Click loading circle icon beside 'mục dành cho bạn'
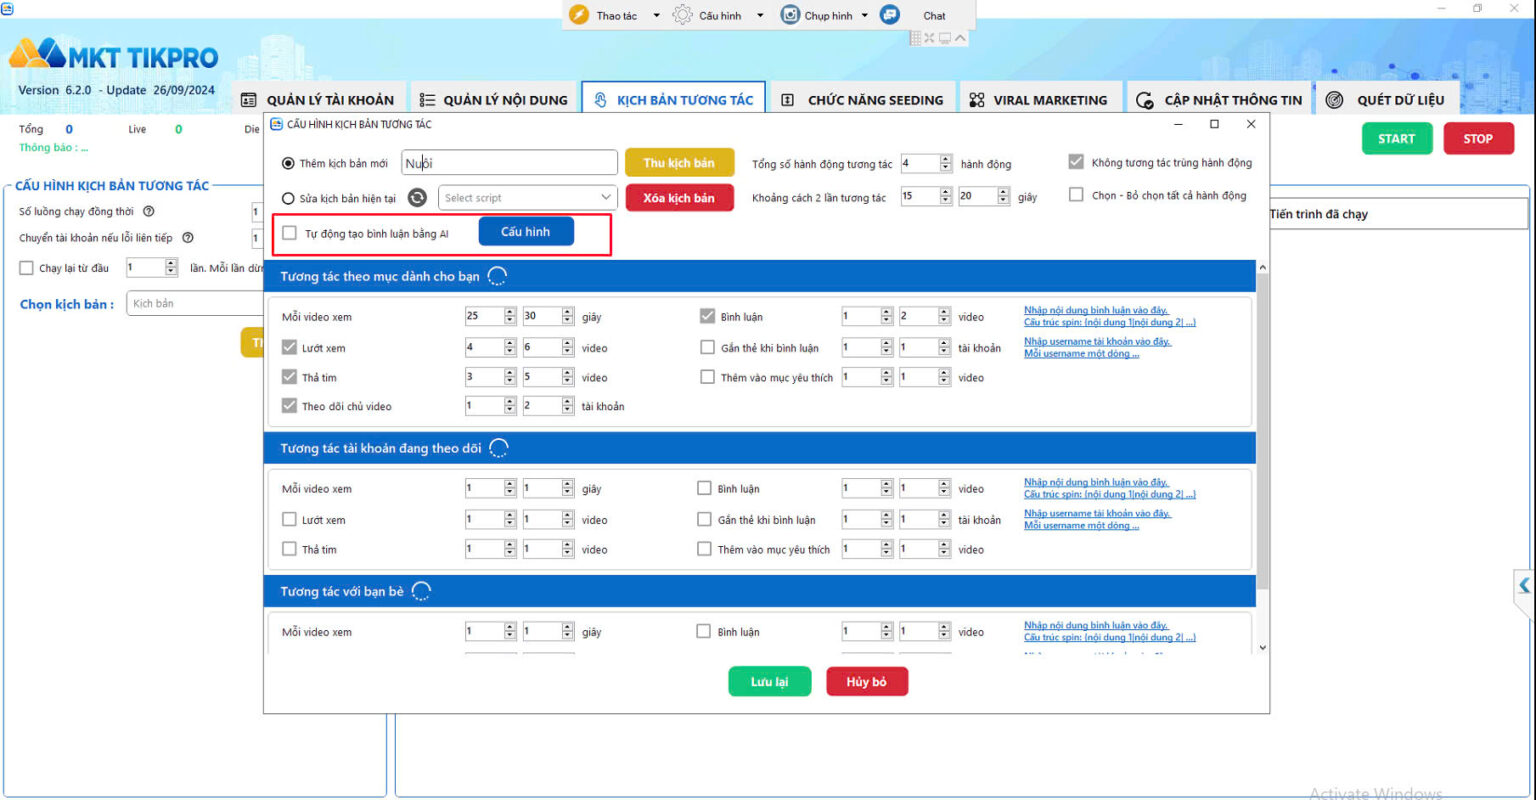Viewport: 1536px width, 800px height. point(497,277)
